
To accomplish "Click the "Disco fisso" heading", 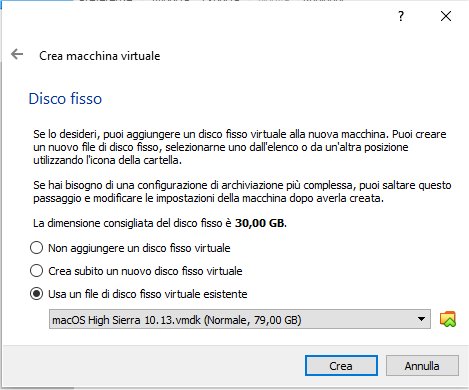I will coord(65,99).
